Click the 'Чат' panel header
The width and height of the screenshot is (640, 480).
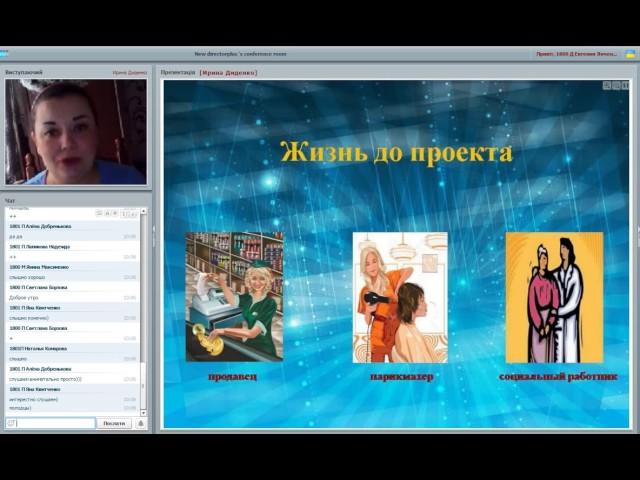point(10,201)
